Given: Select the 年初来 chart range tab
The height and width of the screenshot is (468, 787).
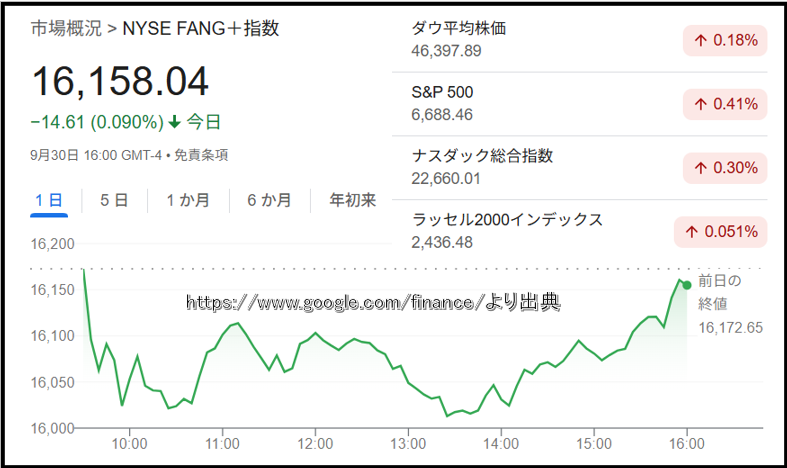Looking at the screenshot, I should [x=353, y=200].
